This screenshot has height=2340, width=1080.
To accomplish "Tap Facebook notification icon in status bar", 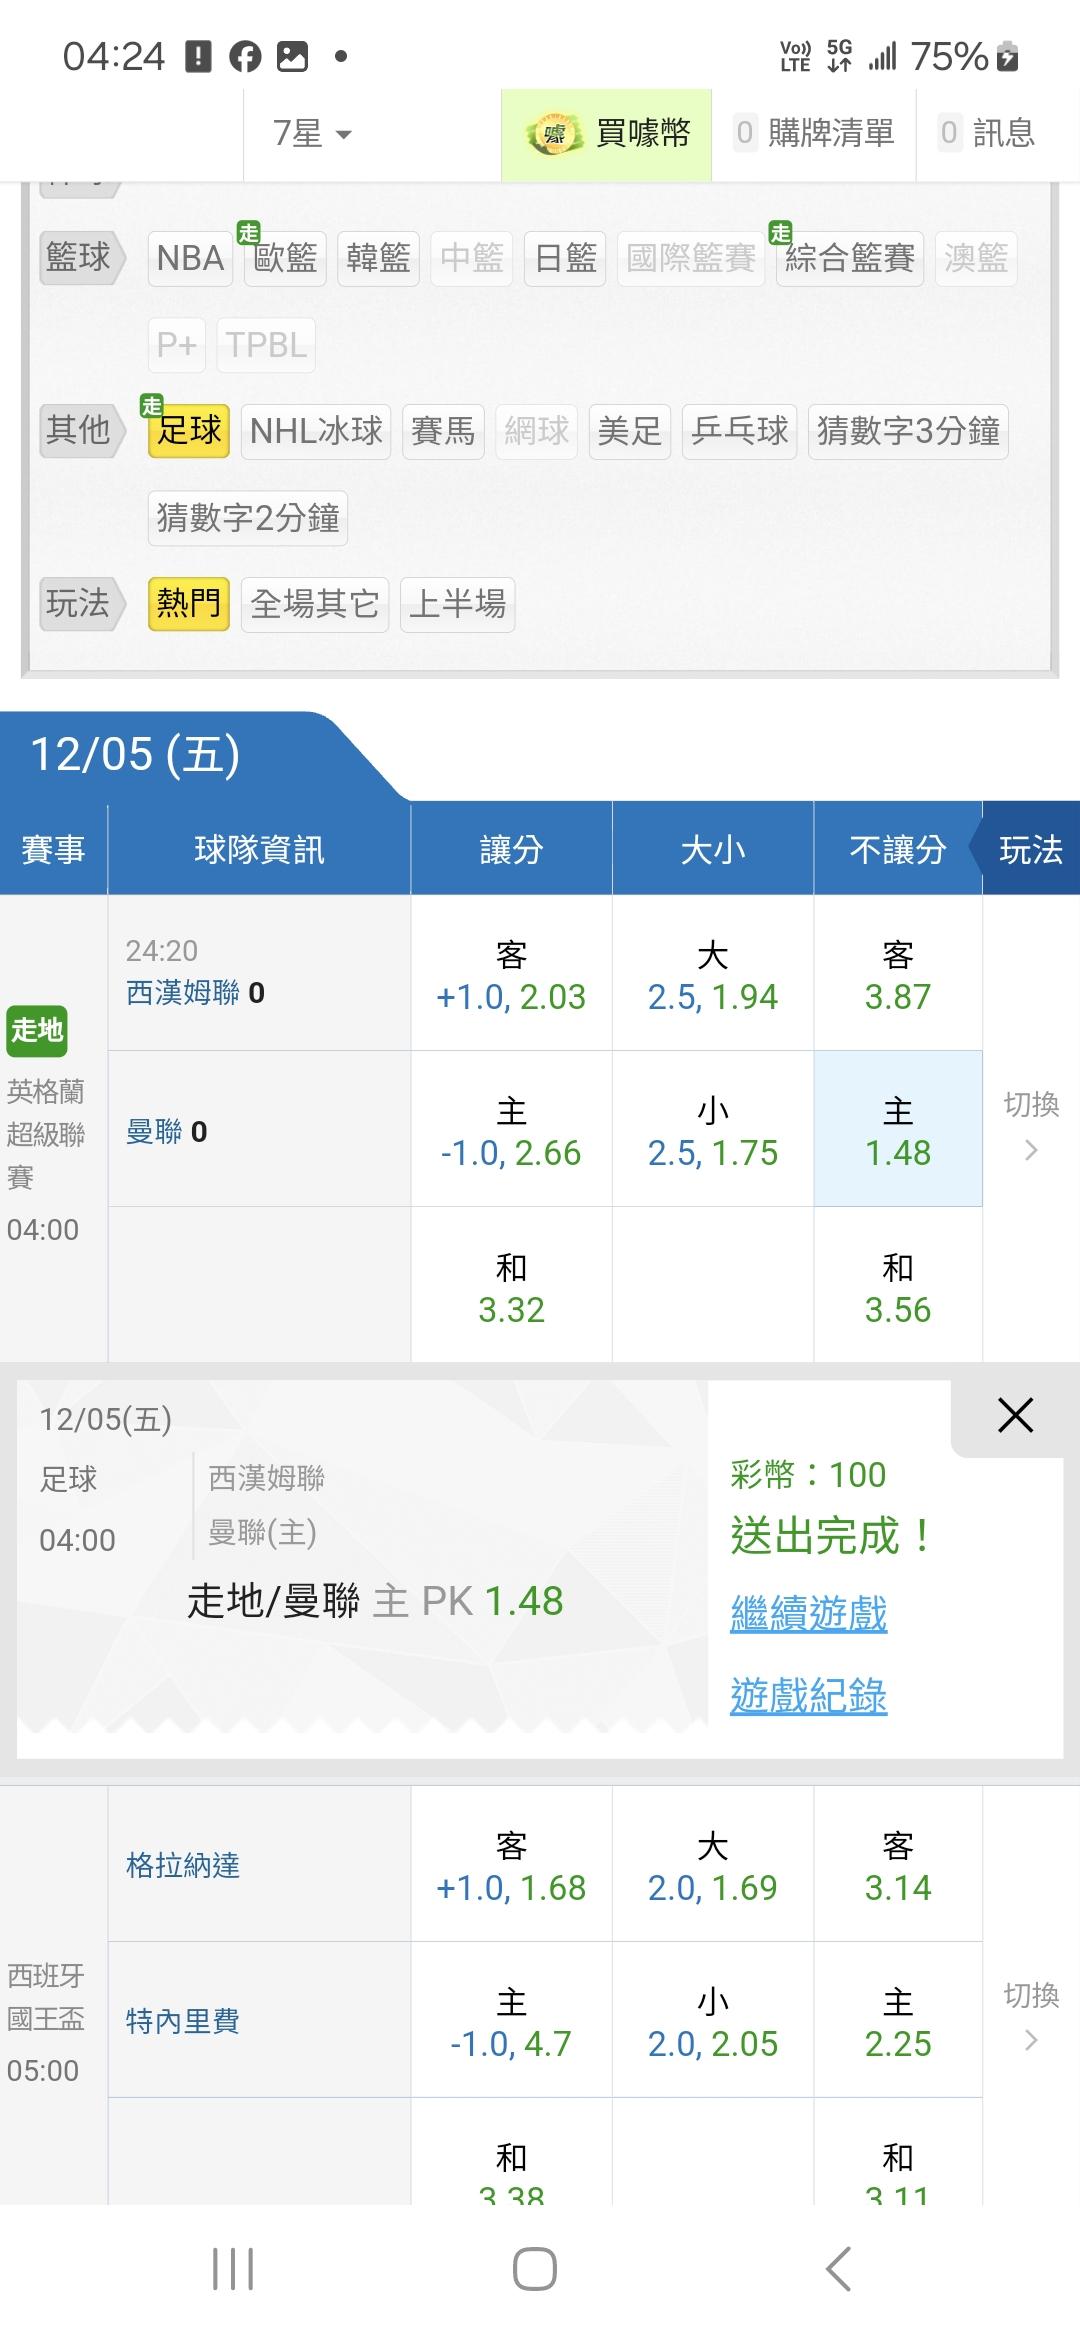I will (x=245, y=57).
